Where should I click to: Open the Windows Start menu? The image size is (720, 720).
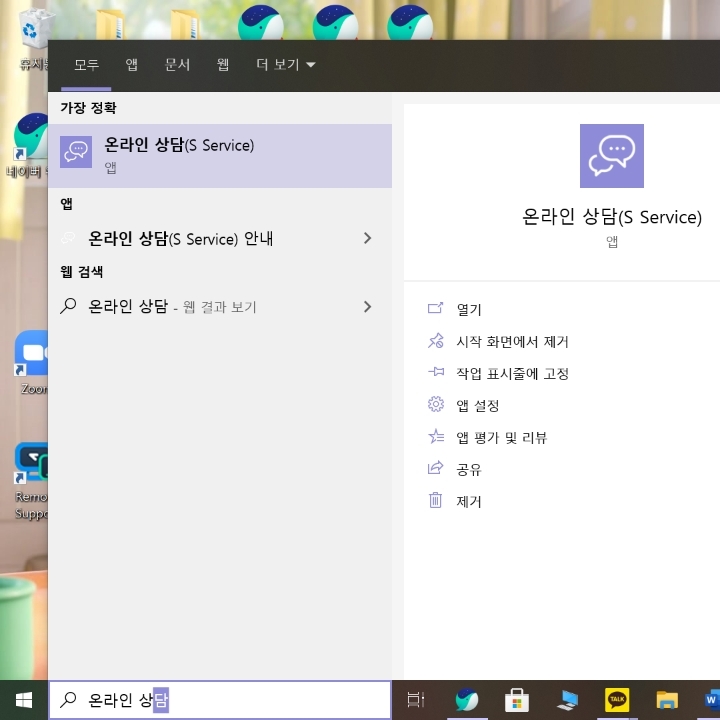pos(24,700)
